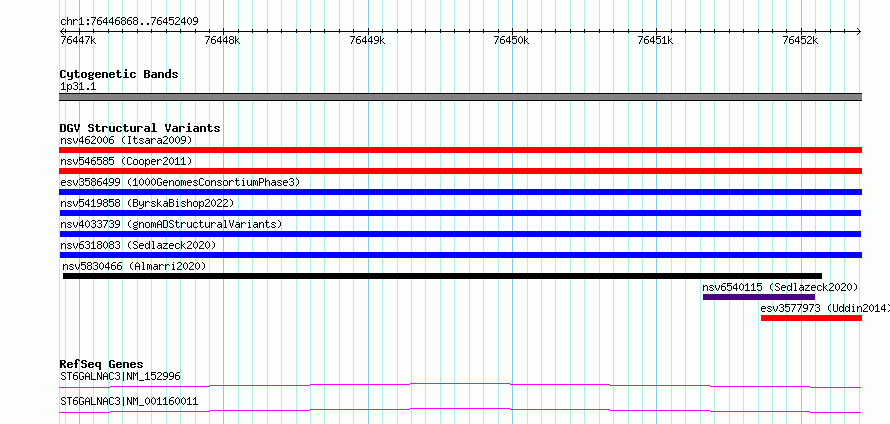Click the ST6GALNAC3|NM_152996 label
This screenshot has height=424, width=890.
[120, 376]
